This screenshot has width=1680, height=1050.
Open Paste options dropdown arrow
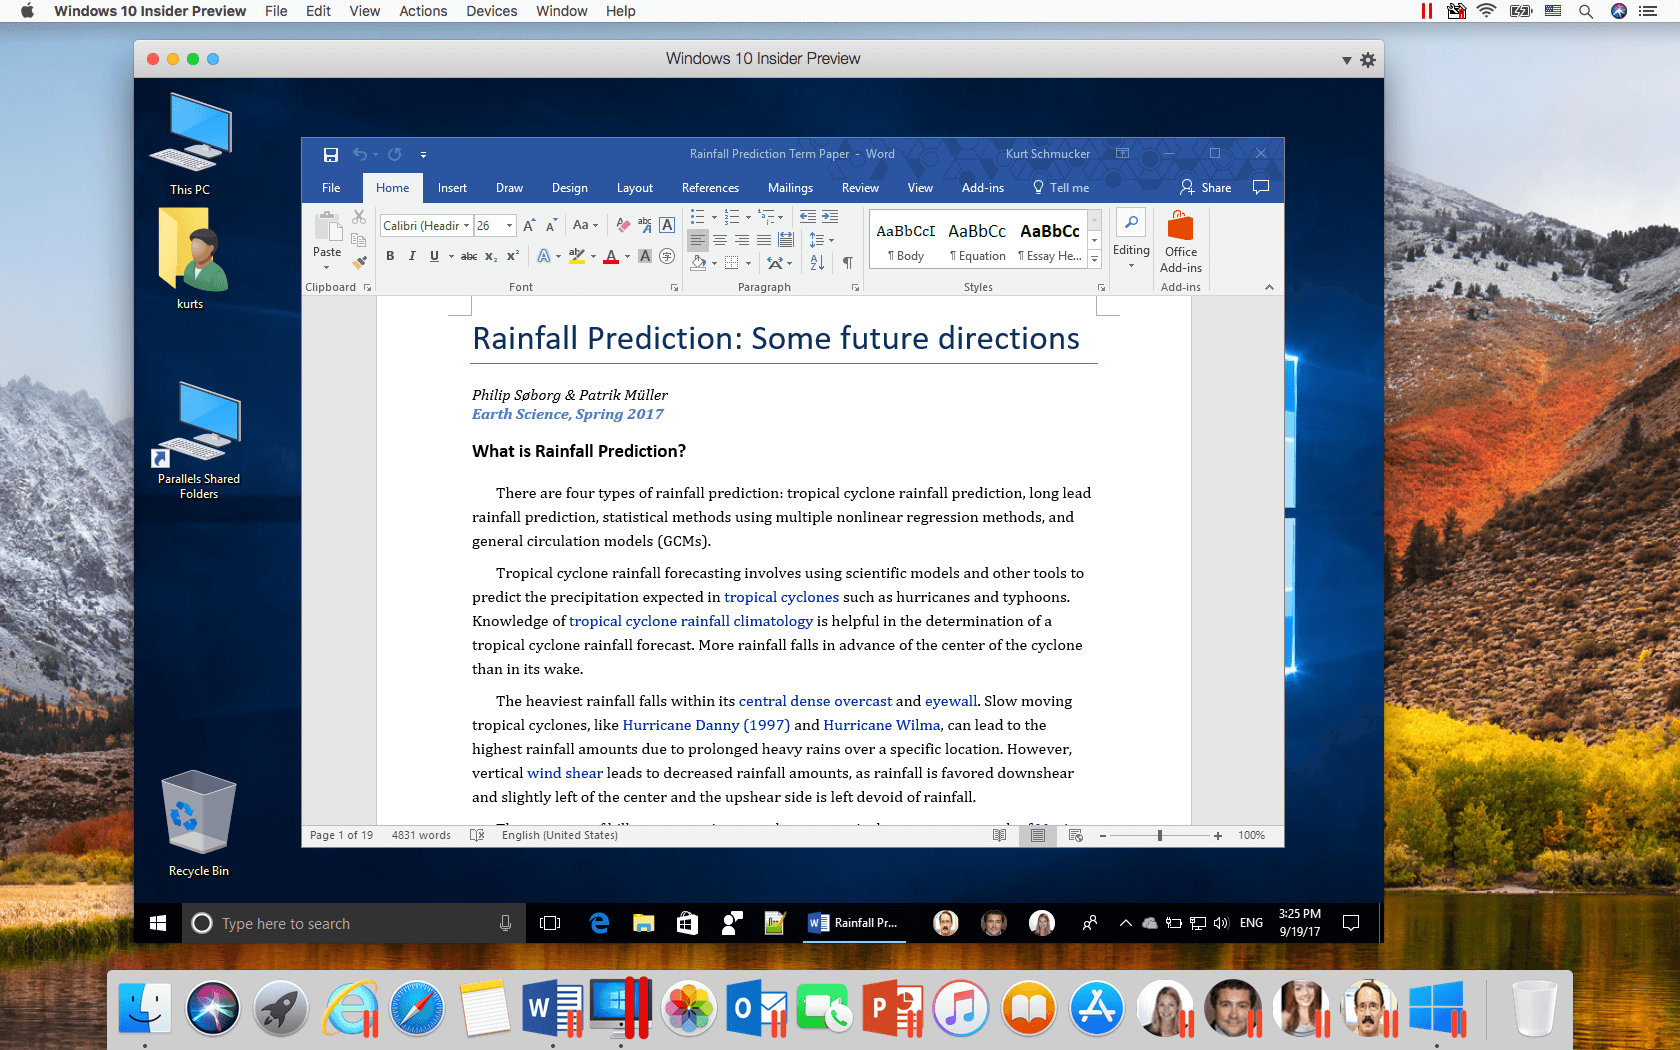point(327,267)
